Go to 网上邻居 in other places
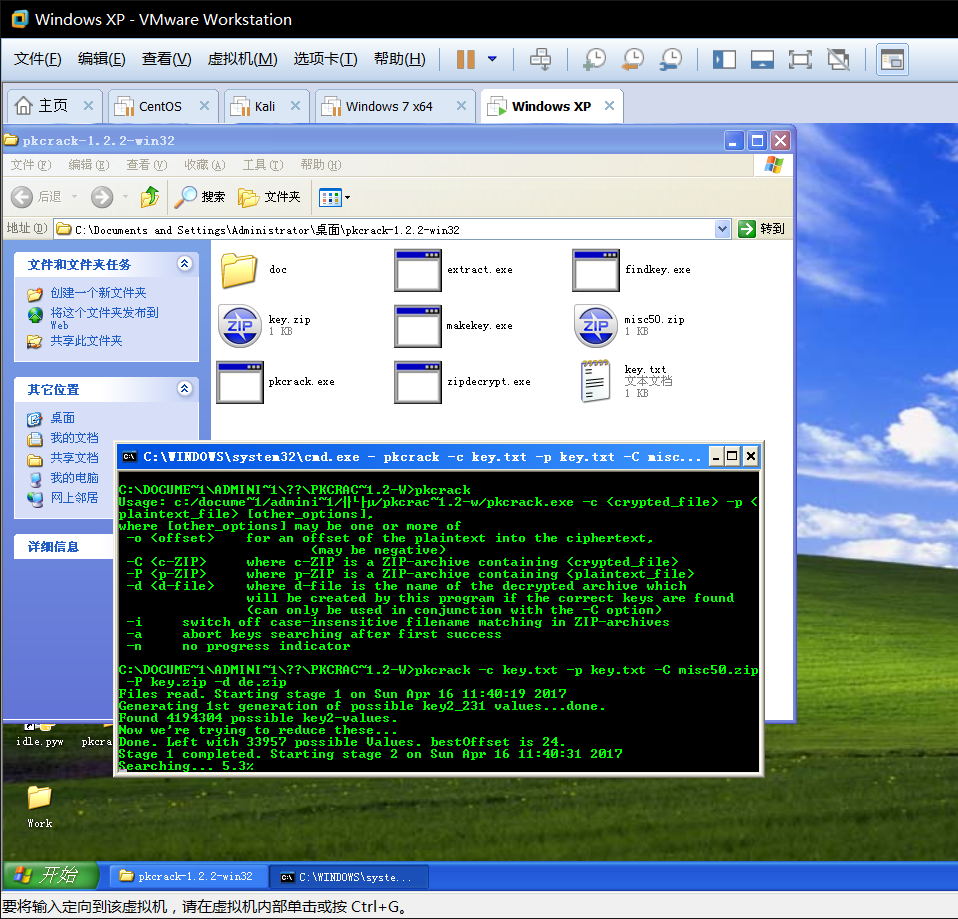 point(74,497)
